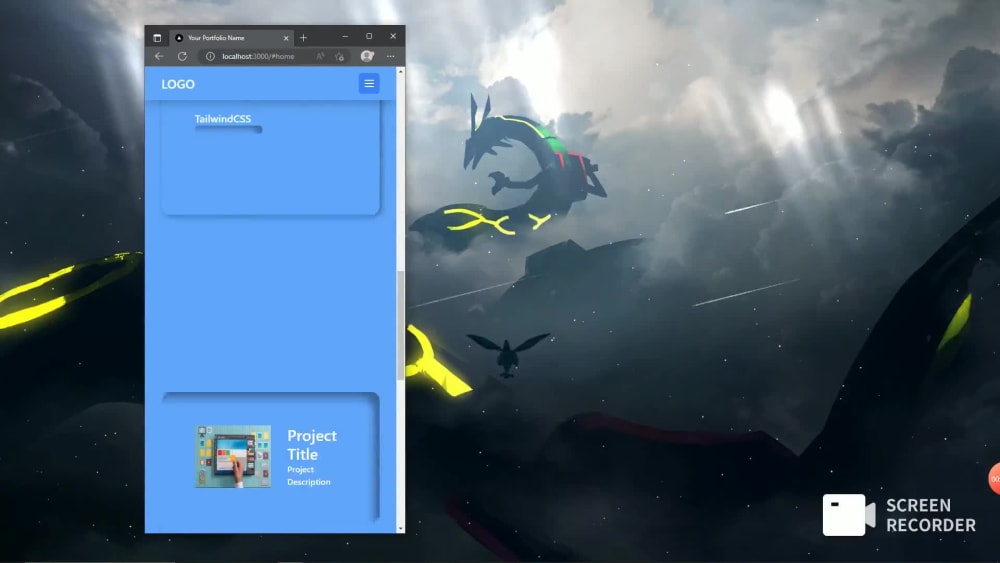
Task: Go back to the previous page
Action: pyautogui.click(x=159, y=56)
